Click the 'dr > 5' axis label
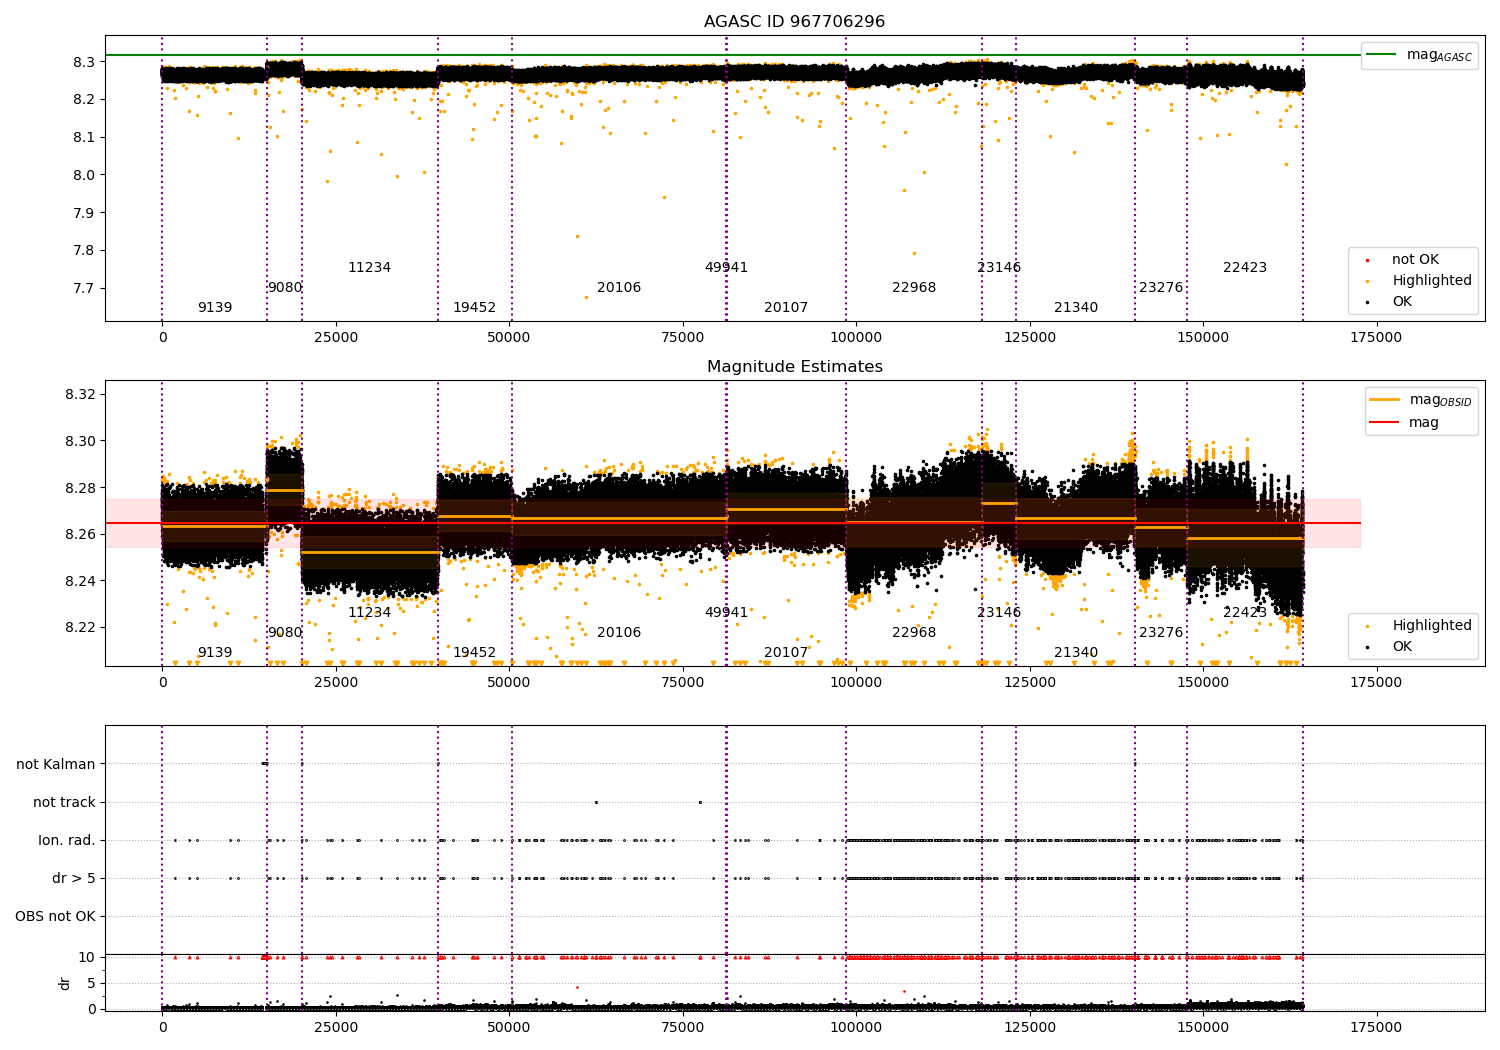Image resolution: width=1500 pixels, height=1050 pixels. 74,878
